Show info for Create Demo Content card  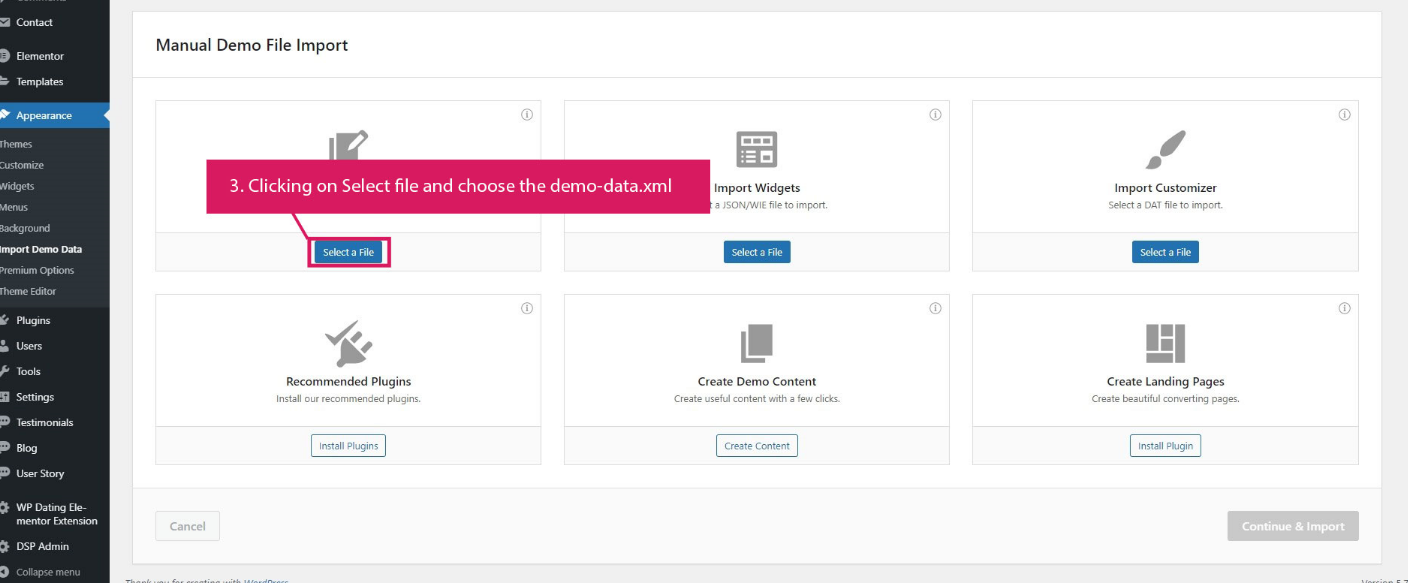tap(935, 309)
